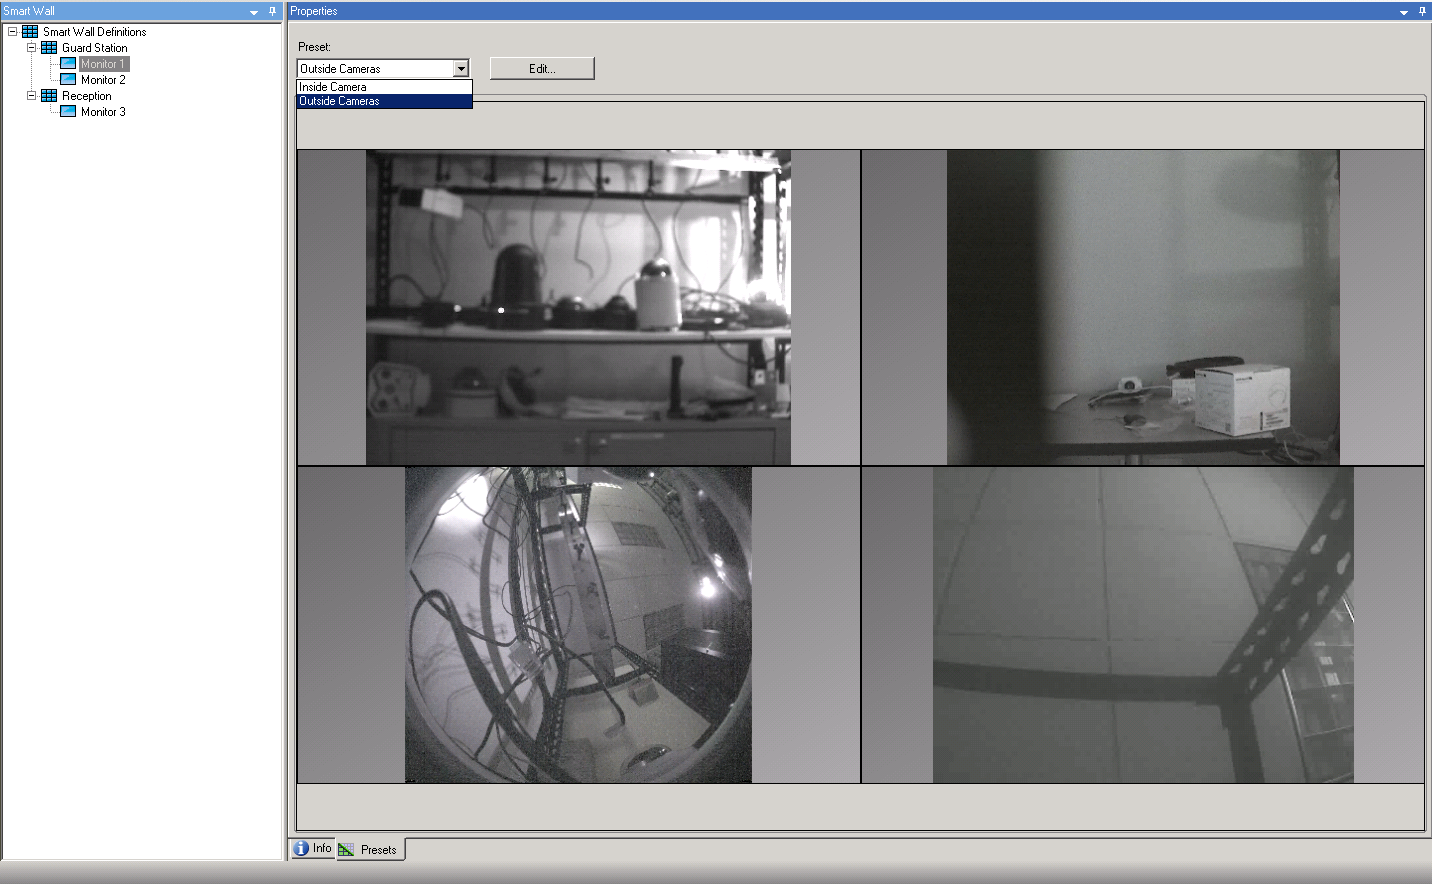
Task: Switch to the Presets tab
Action: click(370, 849)
